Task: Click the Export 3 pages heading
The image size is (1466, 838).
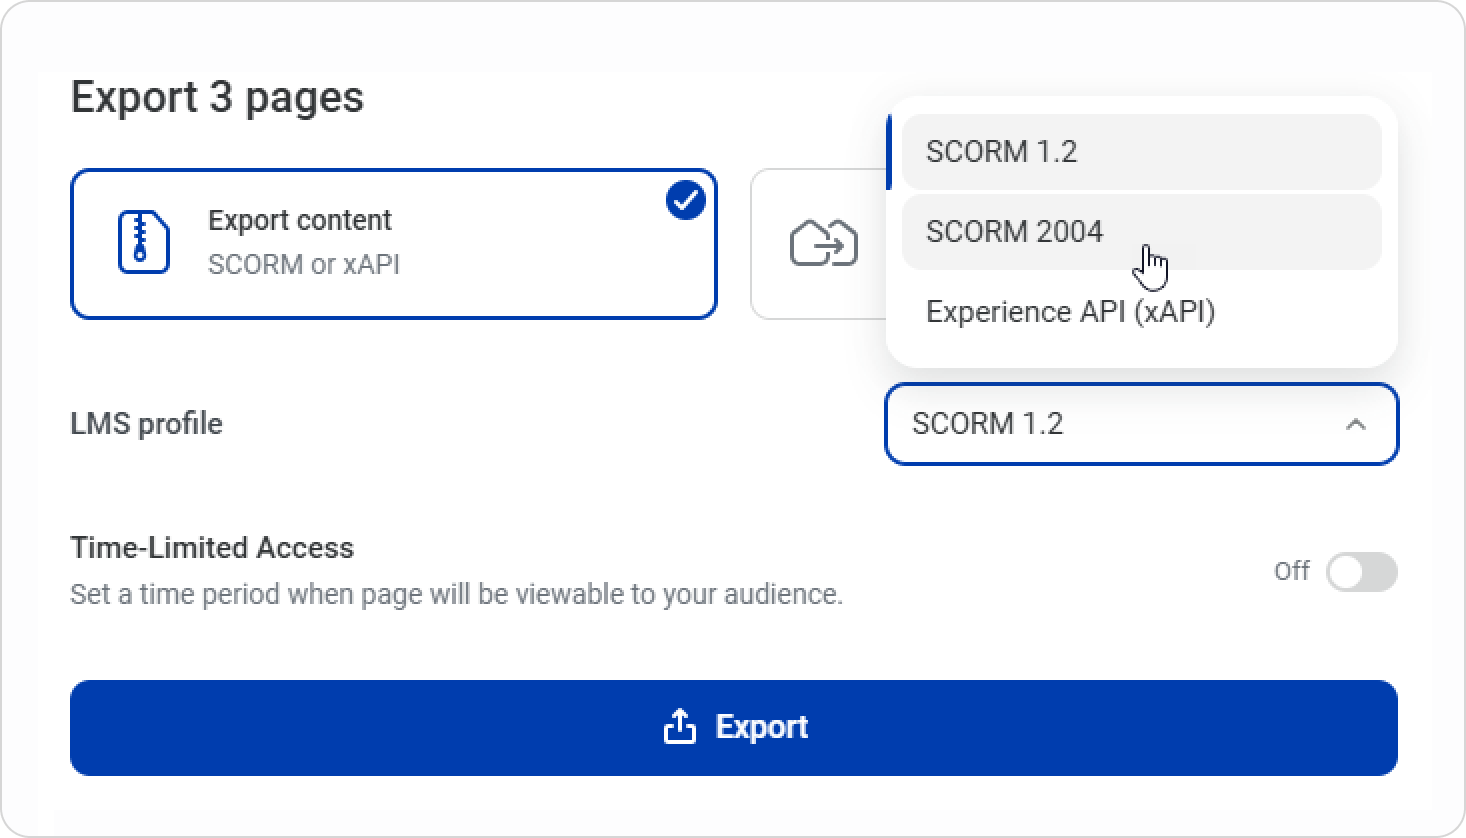Action: coord(217,98)
